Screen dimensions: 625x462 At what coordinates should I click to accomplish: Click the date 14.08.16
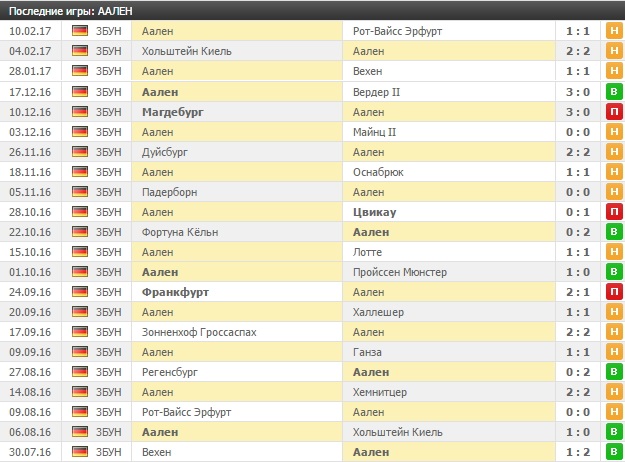click(x=30, y=392)
